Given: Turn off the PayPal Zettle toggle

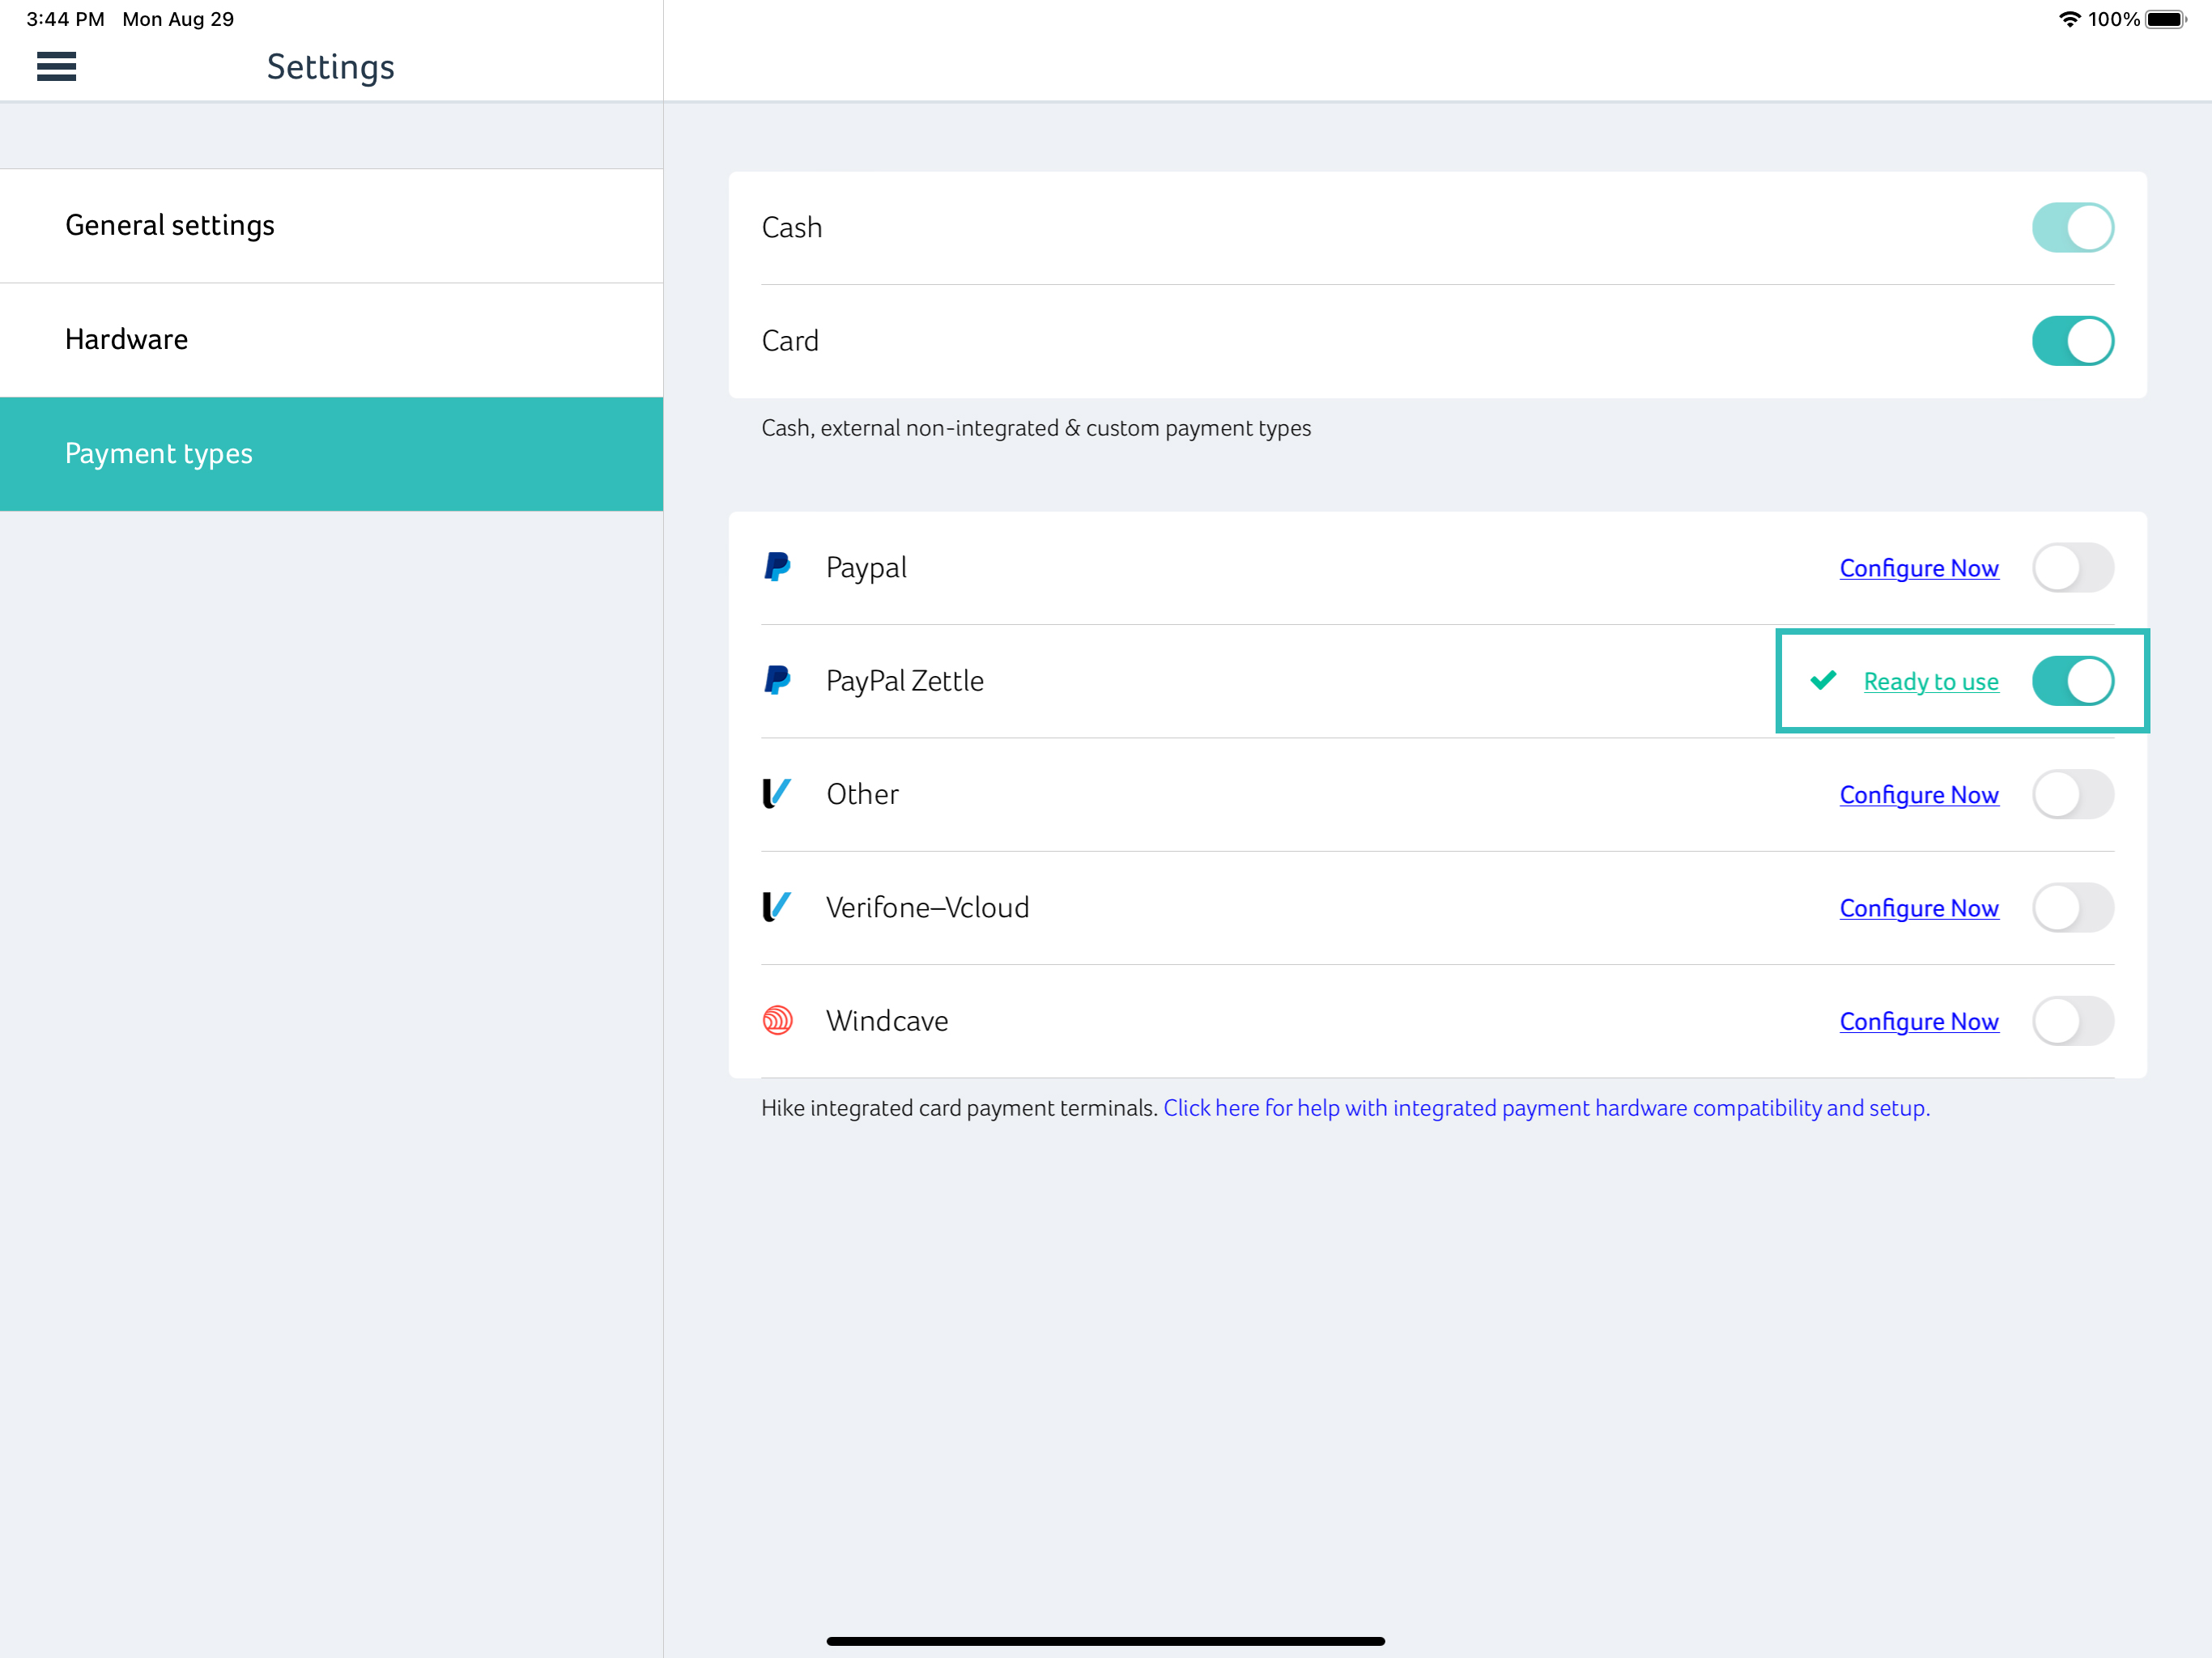Looking at the screenshot, I should 2072,681.
